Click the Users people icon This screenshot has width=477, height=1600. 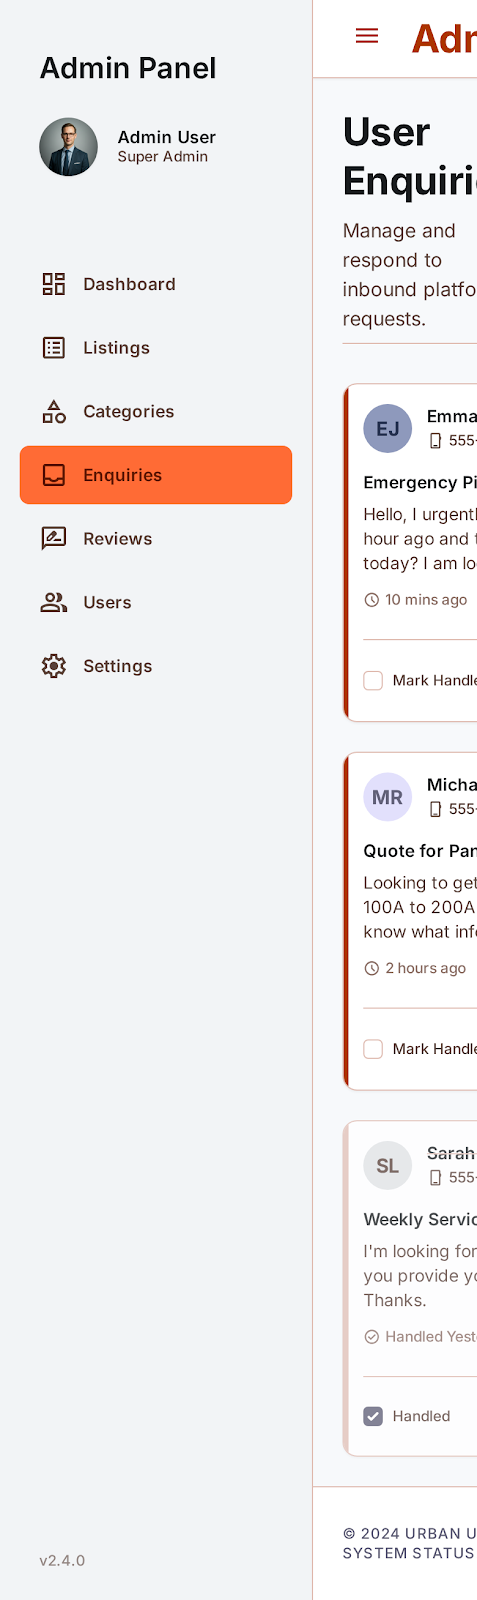pos(54,602)
